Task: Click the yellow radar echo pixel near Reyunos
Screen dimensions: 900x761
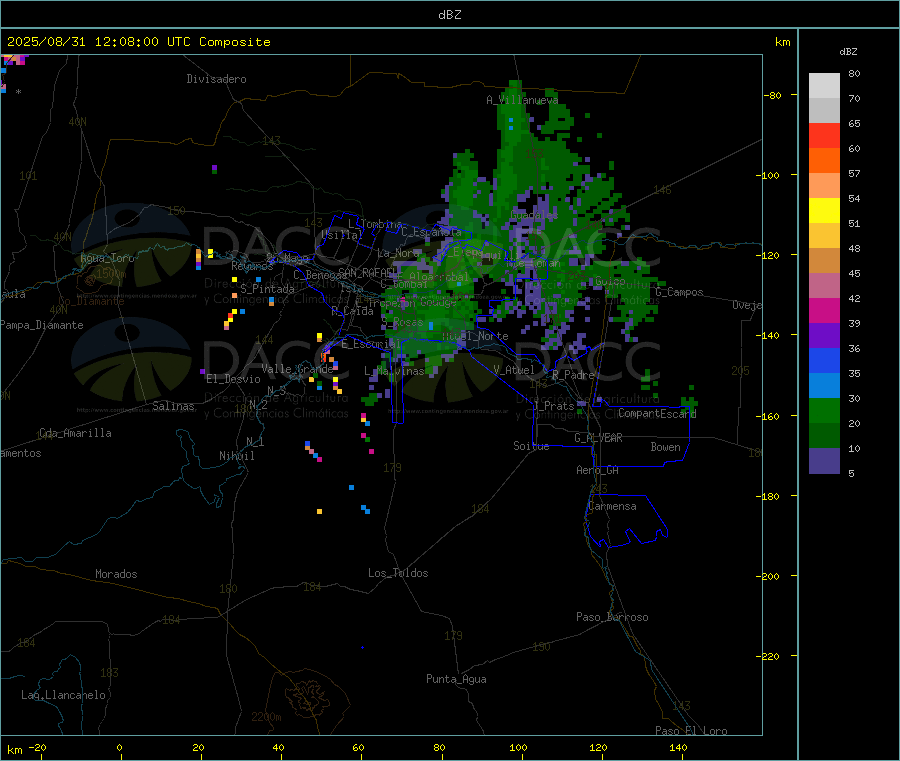Action: 234,279
